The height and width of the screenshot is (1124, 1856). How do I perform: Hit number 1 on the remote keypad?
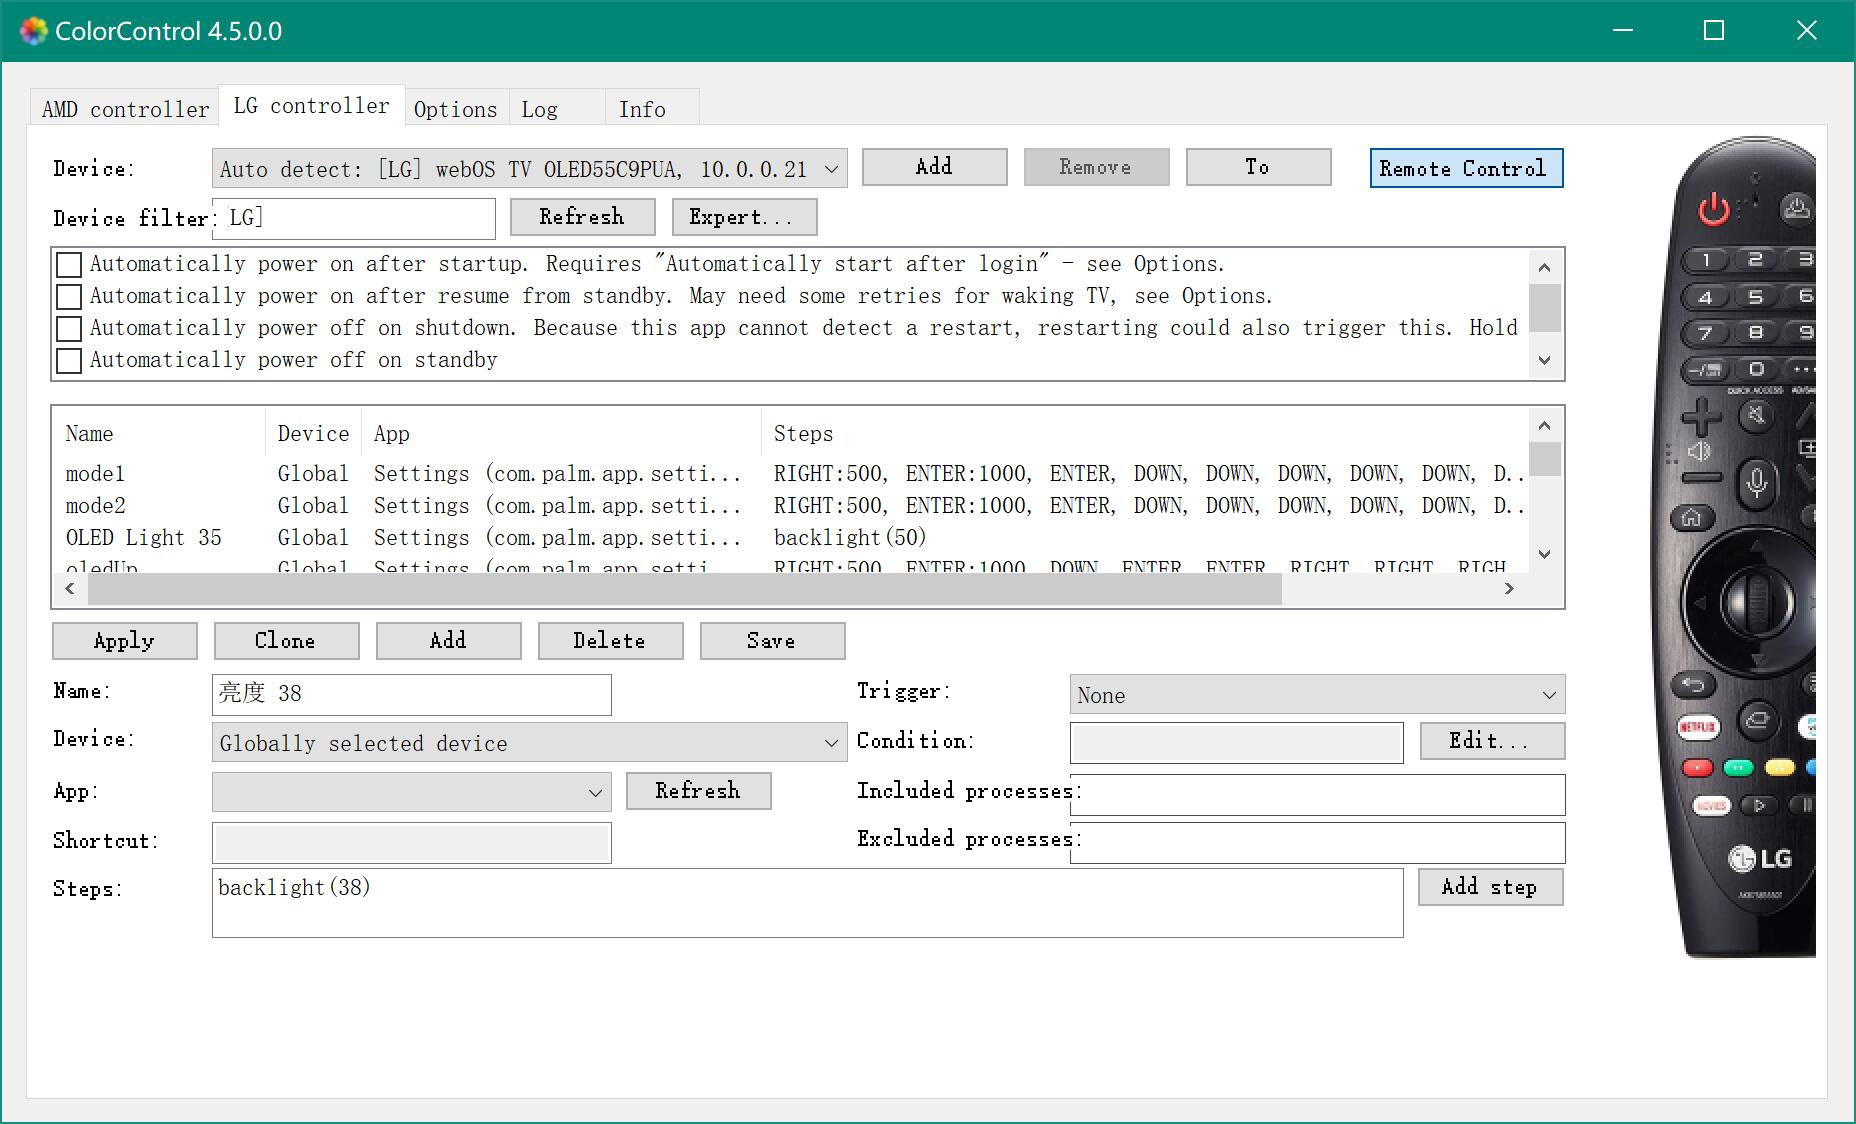pos(1708,260)
